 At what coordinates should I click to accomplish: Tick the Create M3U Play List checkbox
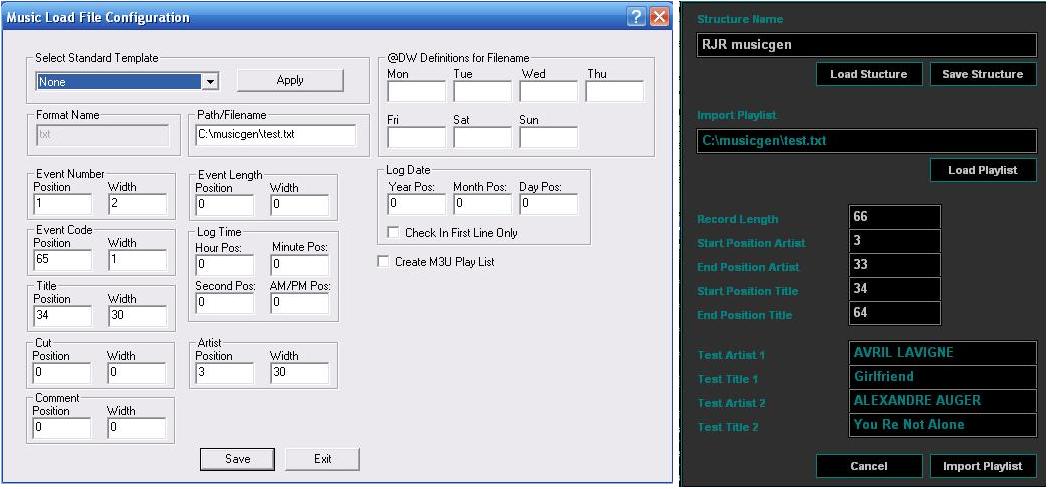pos(383,262)
